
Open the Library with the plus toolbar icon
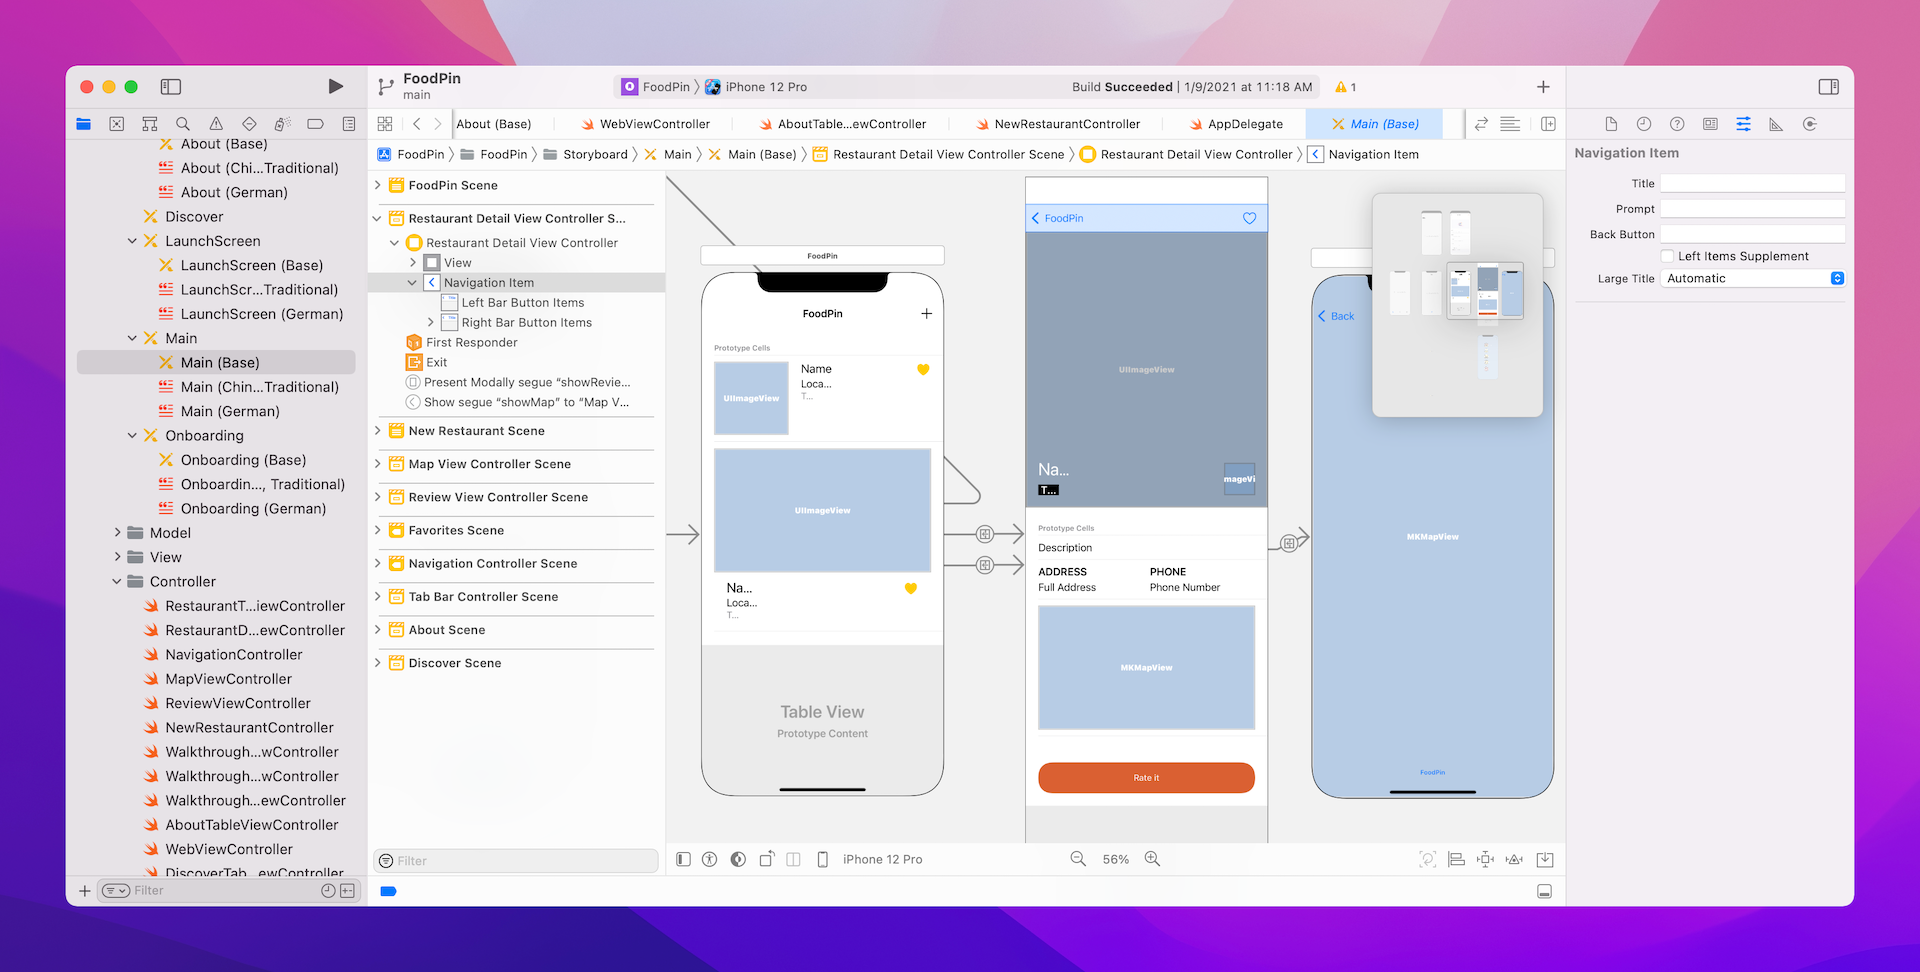point(1543,87)
